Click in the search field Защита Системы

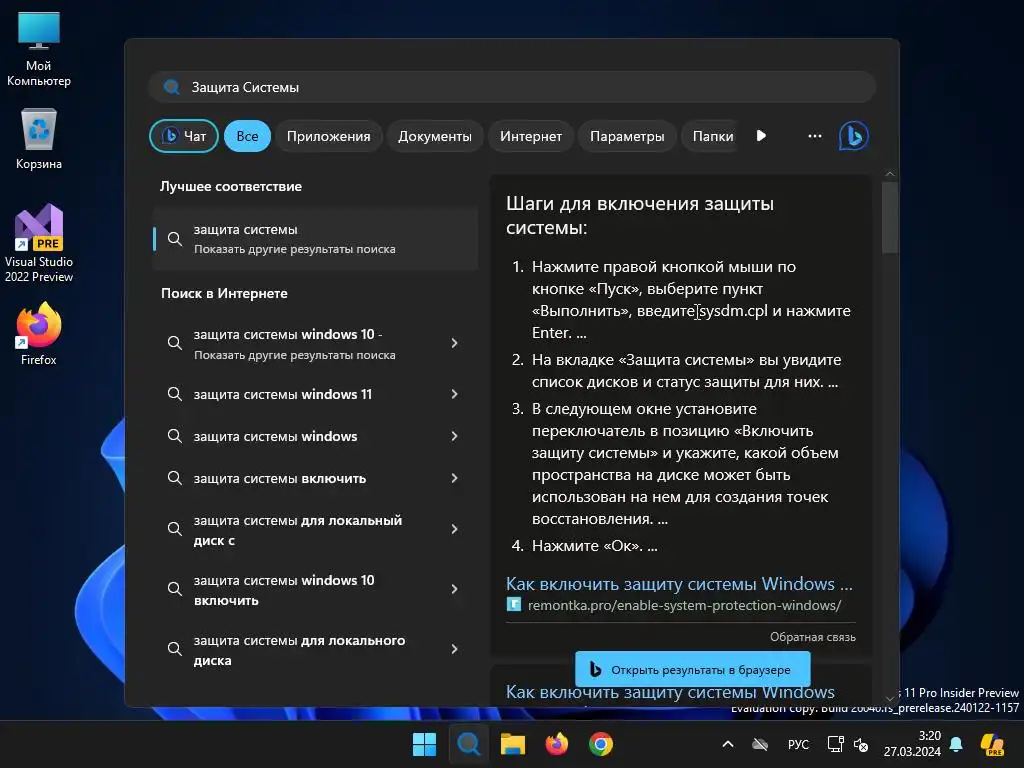[x=512, y=87]
